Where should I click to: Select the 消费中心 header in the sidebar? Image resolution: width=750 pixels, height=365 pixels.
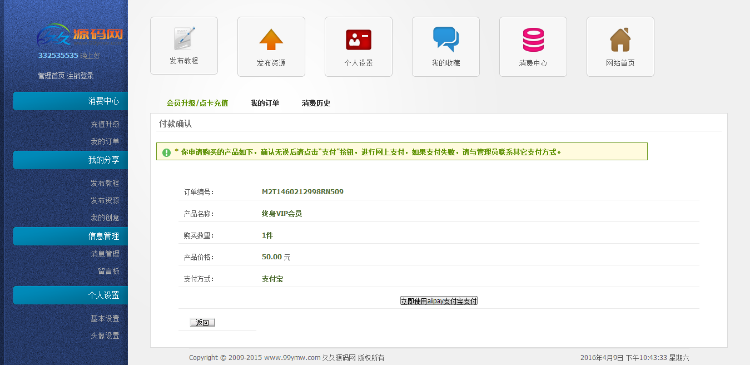(x=70, y=101)
